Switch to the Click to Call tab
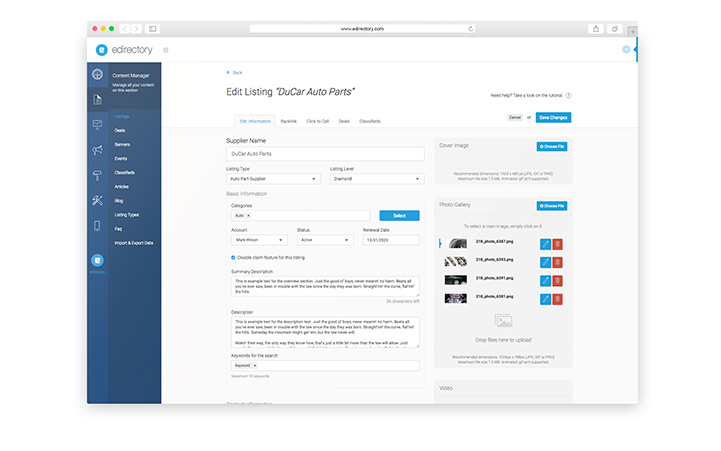The width and height of the screenshot is (721, 451). [318, 121]
